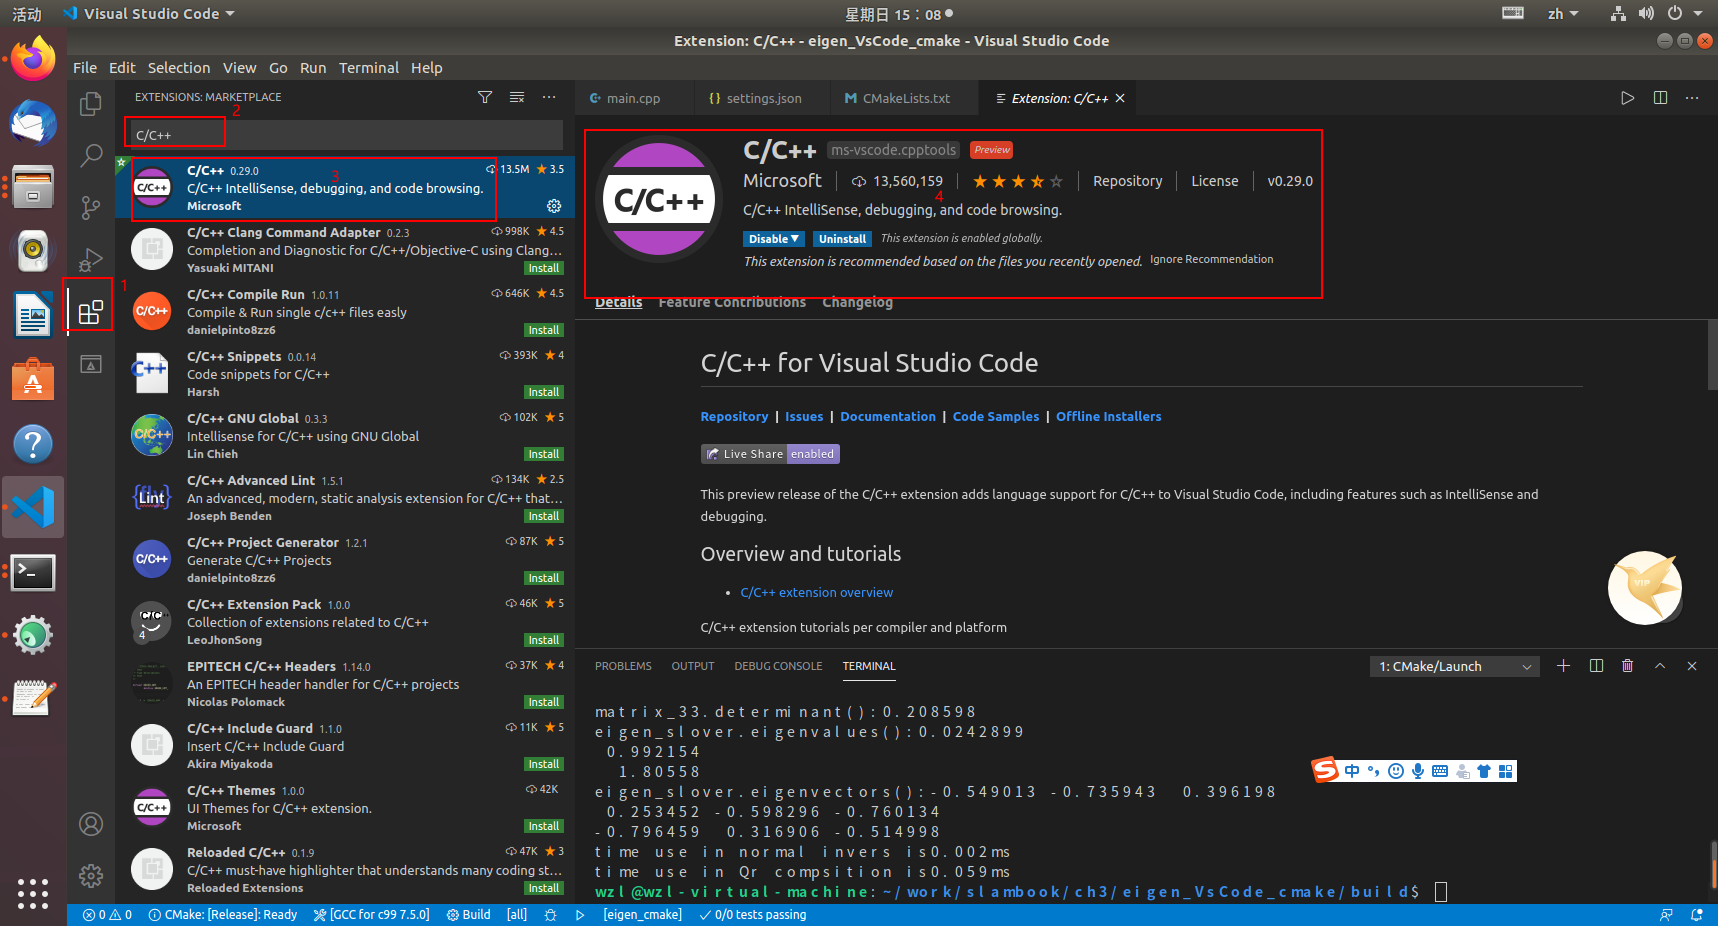Maximize the terminal panel size
This screenshot has width=1718, height=926.
[1660, 666]
